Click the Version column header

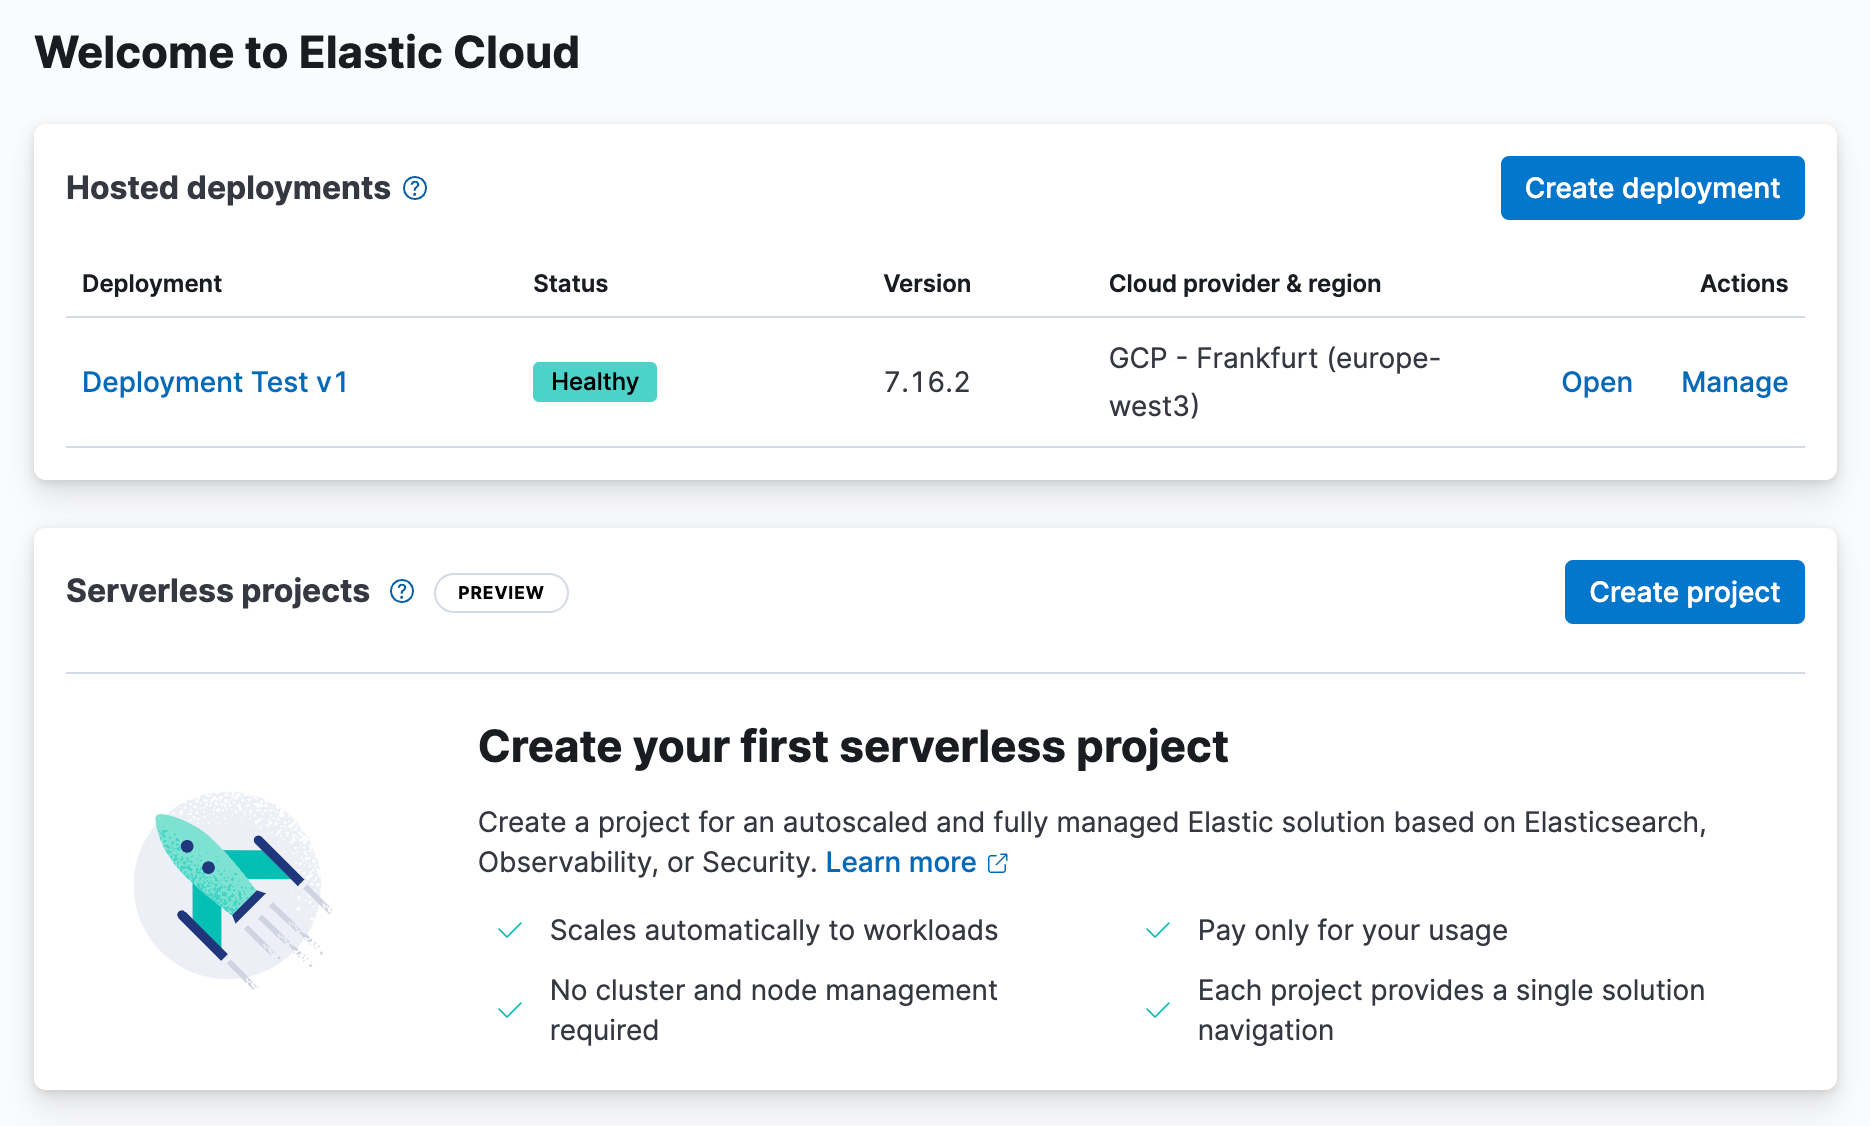(x=927, y=284)
